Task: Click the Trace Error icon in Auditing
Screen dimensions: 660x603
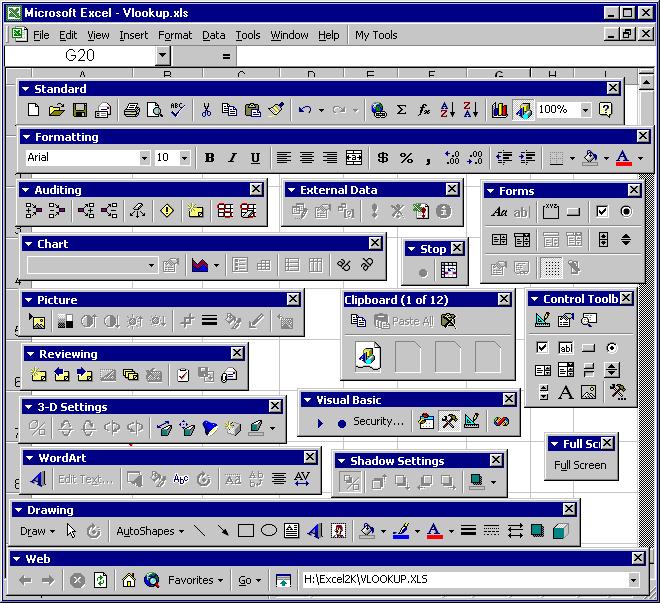Action: pos(167,210)
